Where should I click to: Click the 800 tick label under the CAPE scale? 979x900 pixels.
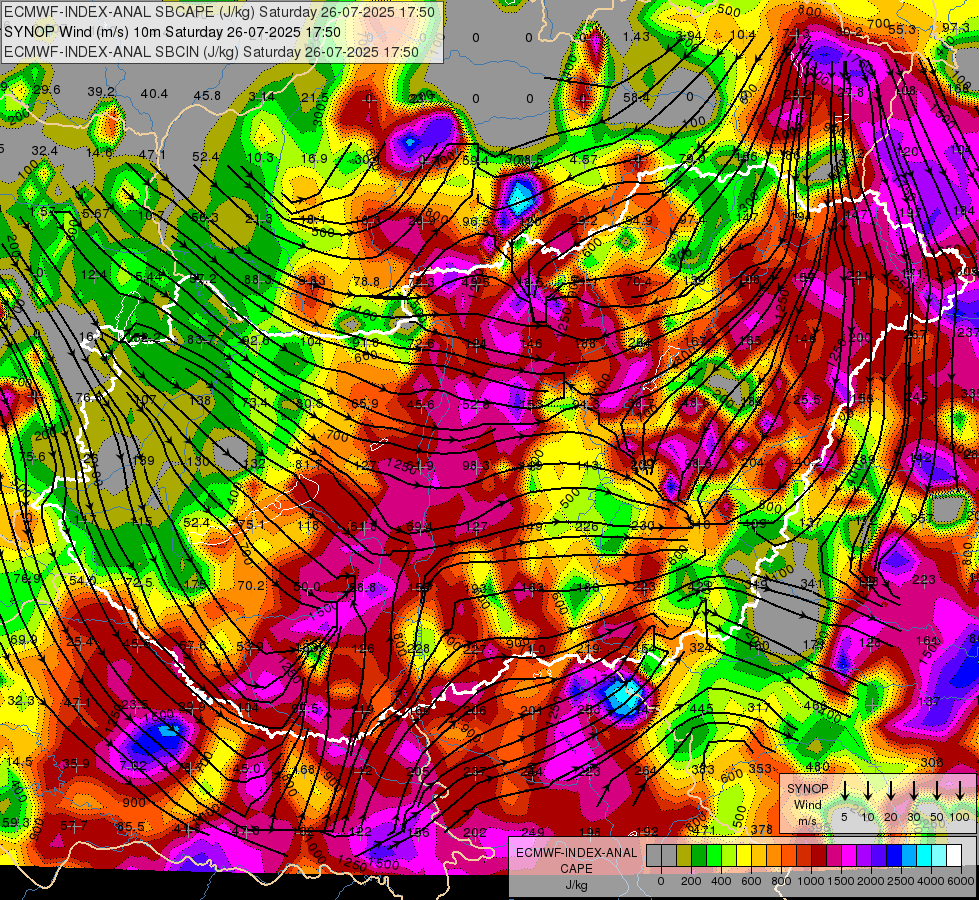coord(781,881)
